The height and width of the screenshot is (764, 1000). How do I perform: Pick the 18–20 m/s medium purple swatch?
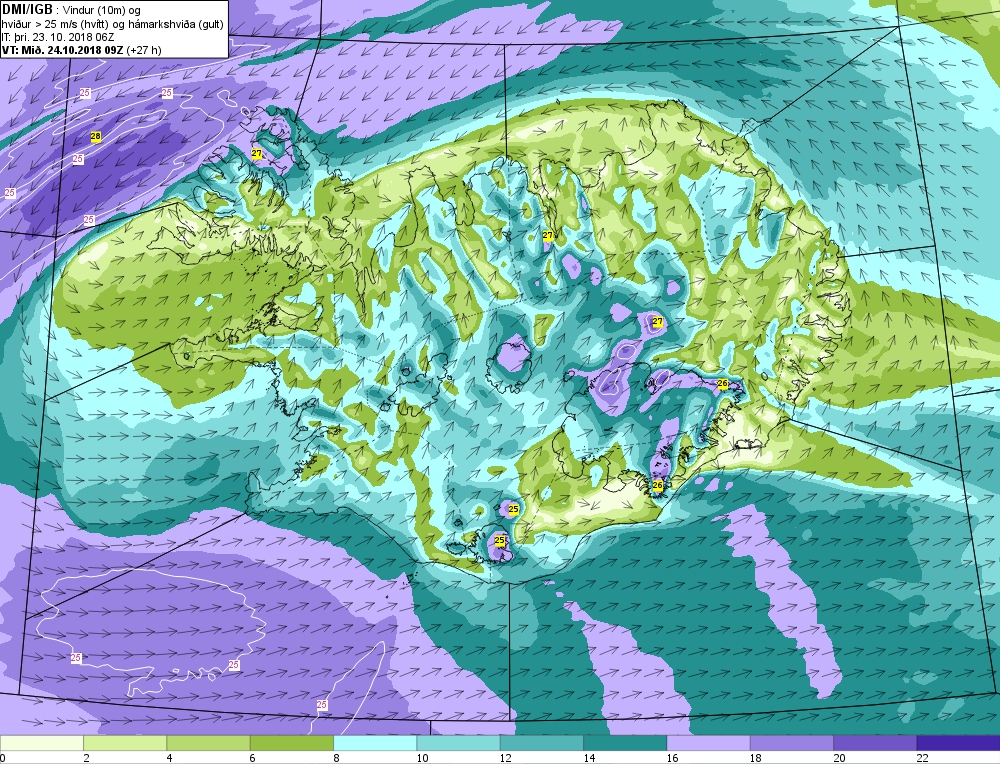pos(791,743)
